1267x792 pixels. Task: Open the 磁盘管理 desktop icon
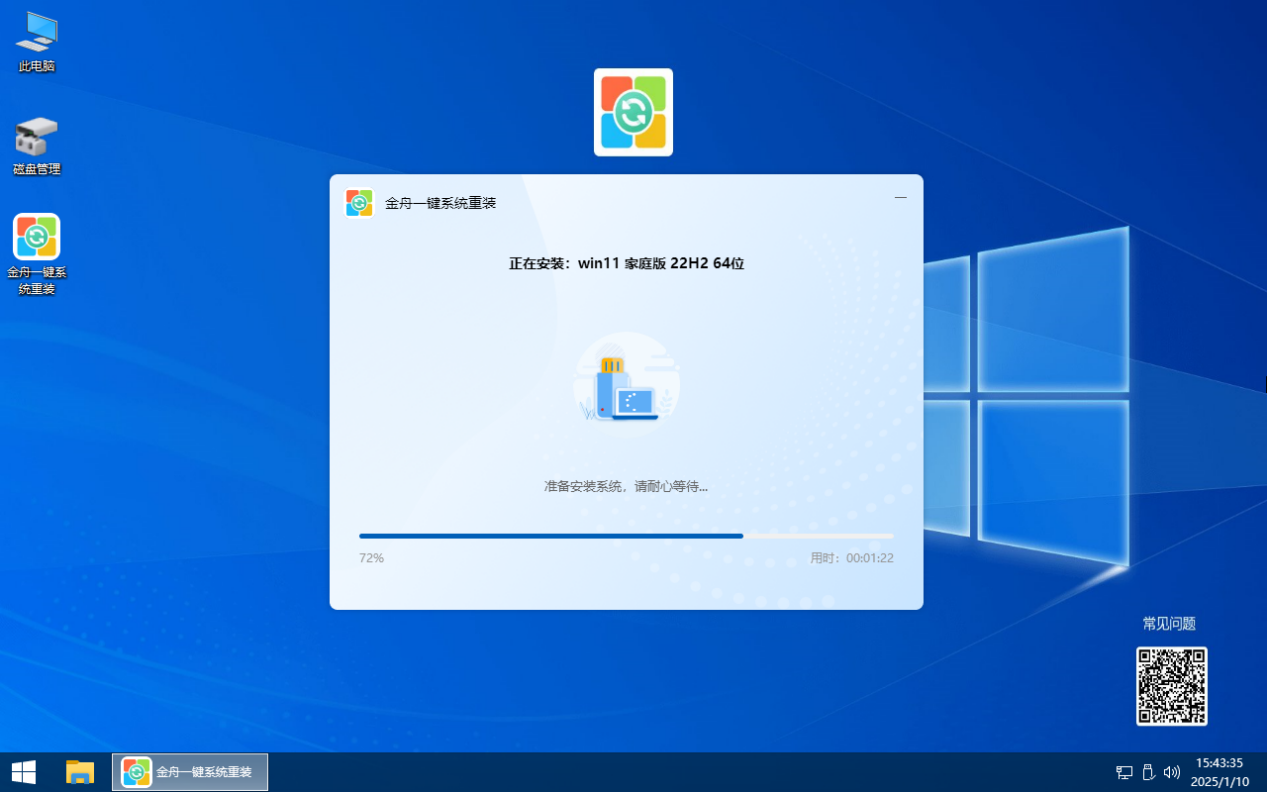pos(37,146)
